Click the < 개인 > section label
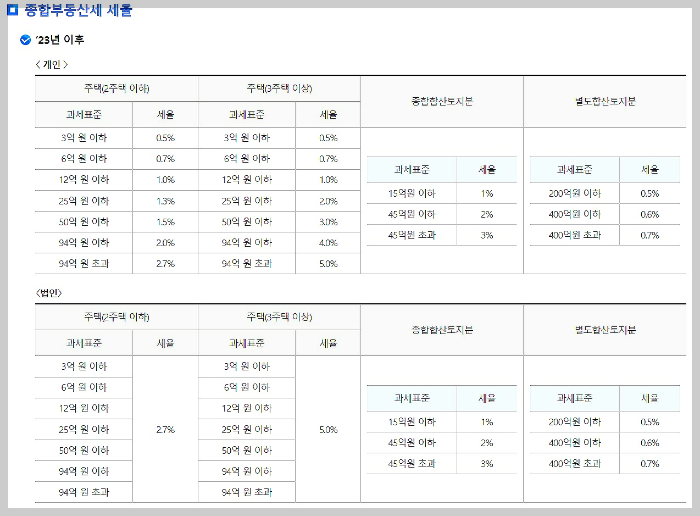Screen dimensions: 700x516 (x=52, y=65)
